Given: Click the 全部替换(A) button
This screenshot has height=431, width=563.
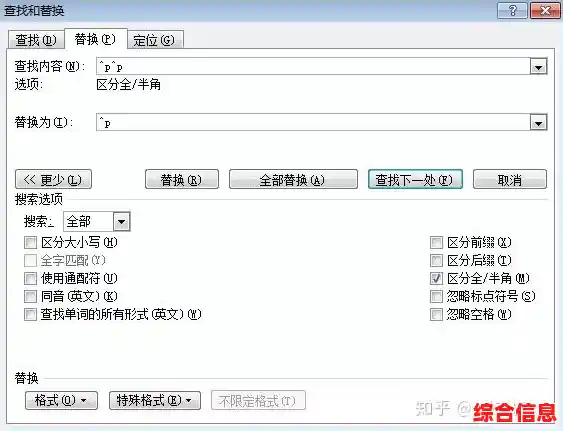Looking at the screenshot, I should [x=293, y=179].
